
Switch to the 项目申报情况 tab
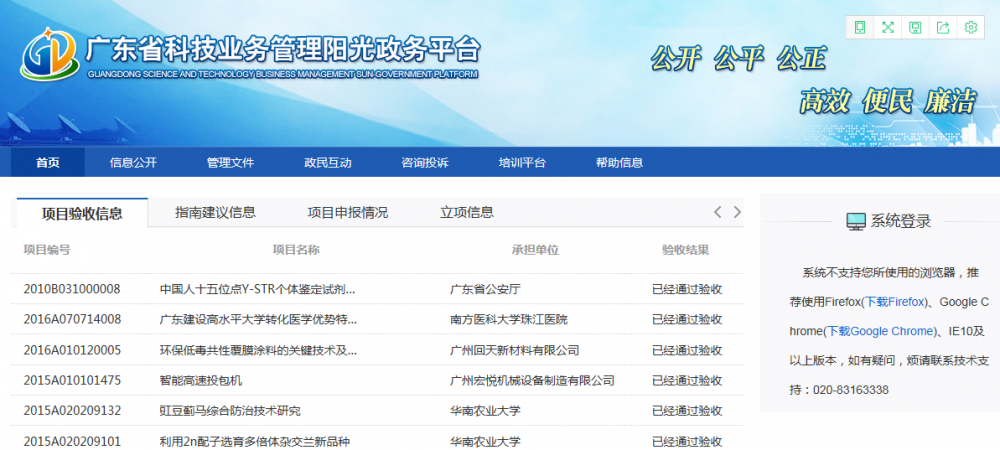pyautogui.click(x=347, y=212)
